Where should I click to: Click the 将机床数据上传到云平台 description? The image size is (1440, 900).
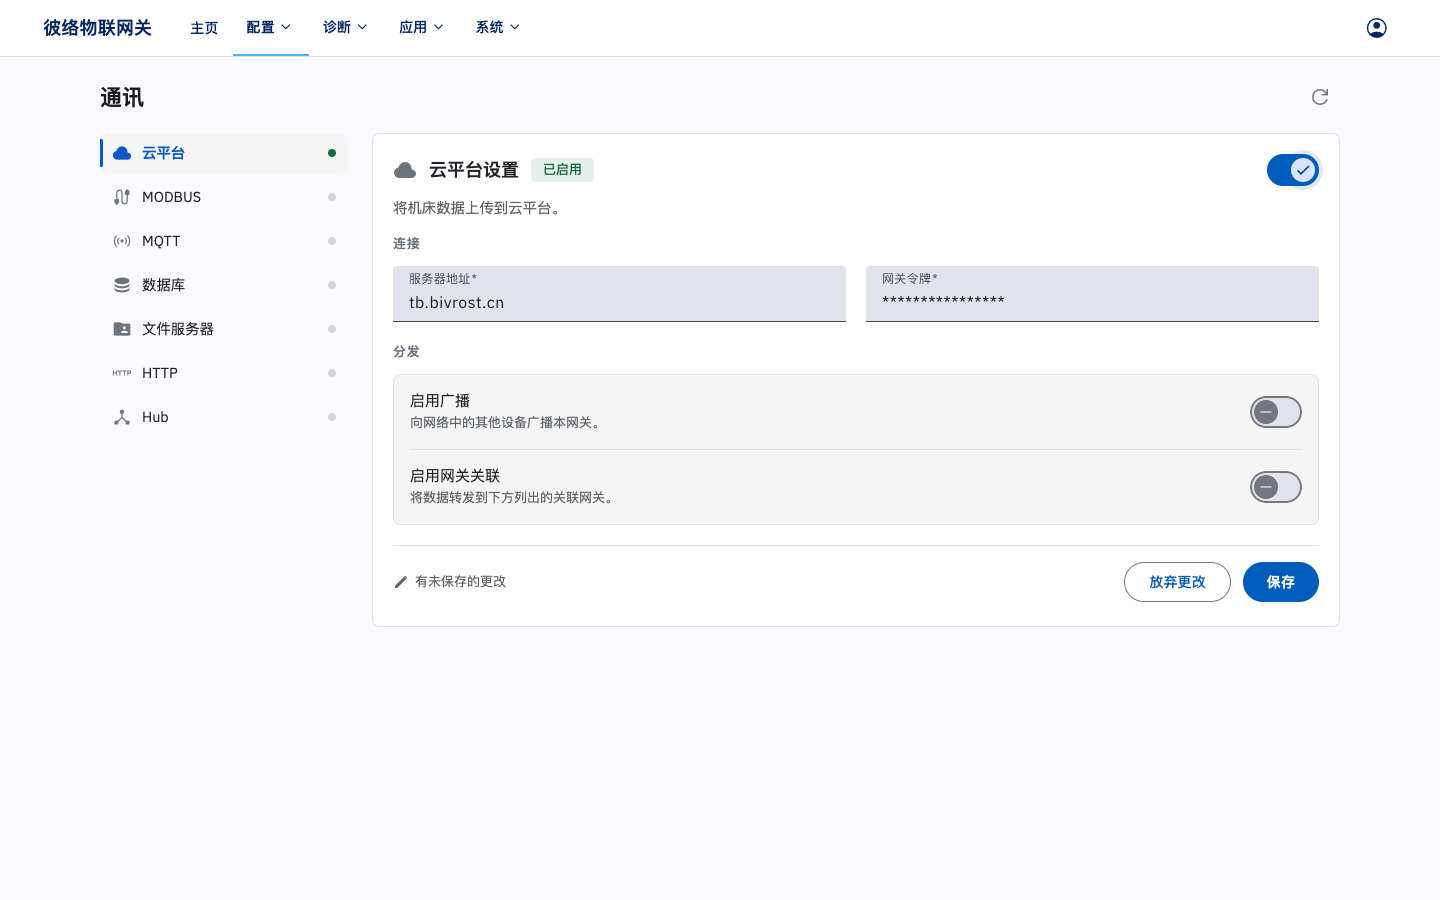pos(479,208)
